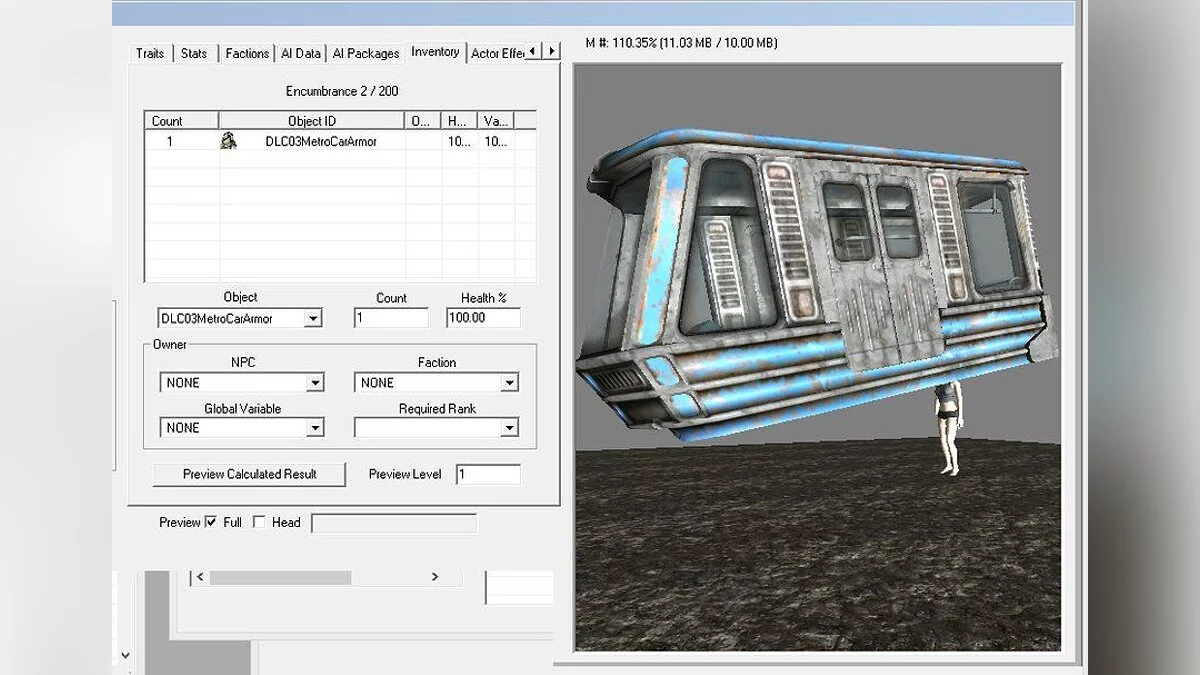
Task: Click the Preview Calculated Result button
Action: coord(249,474)
